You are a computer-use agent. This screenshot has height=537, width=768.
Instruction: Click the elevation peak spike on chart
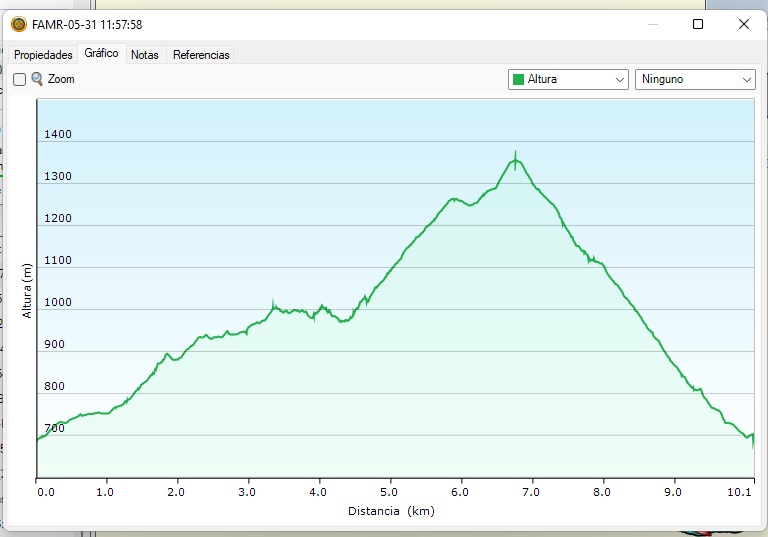[x=515, y=157]
